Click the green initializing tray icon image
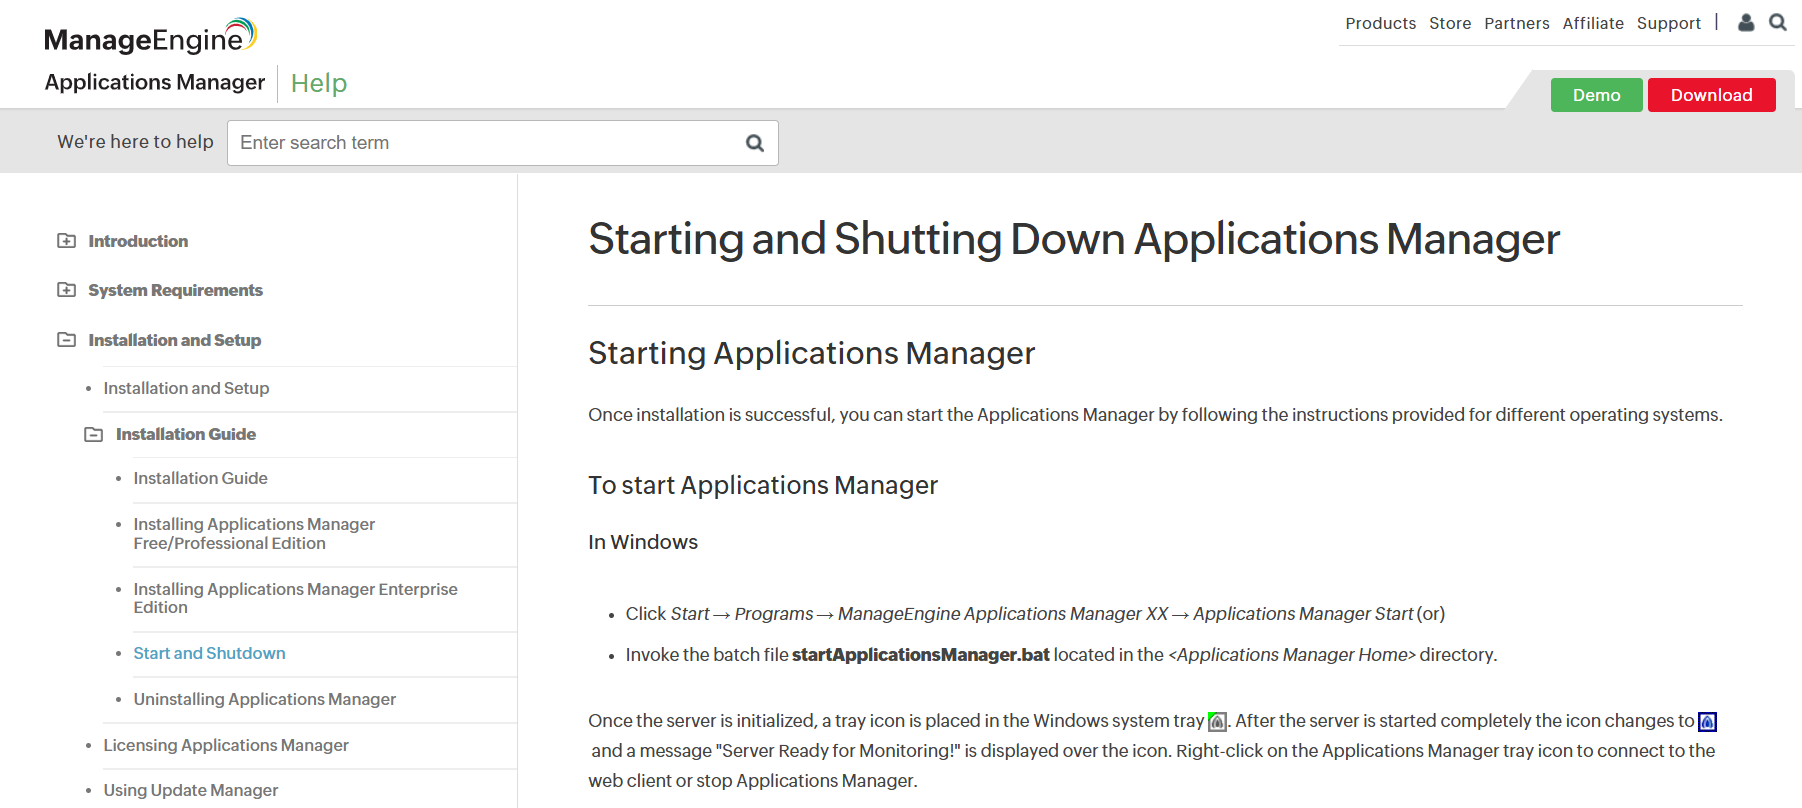Image resolution: width=1802 pixels, height=808 pixels. pos(1217,721)
